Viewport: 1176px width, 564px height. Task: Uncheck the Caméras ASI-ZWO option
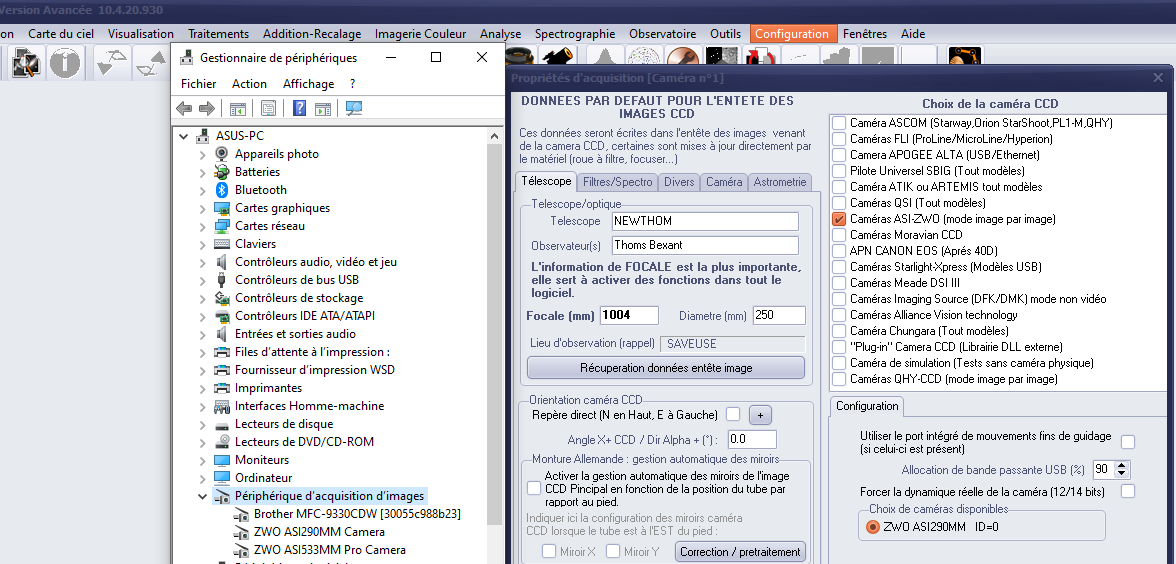[839, 219]
